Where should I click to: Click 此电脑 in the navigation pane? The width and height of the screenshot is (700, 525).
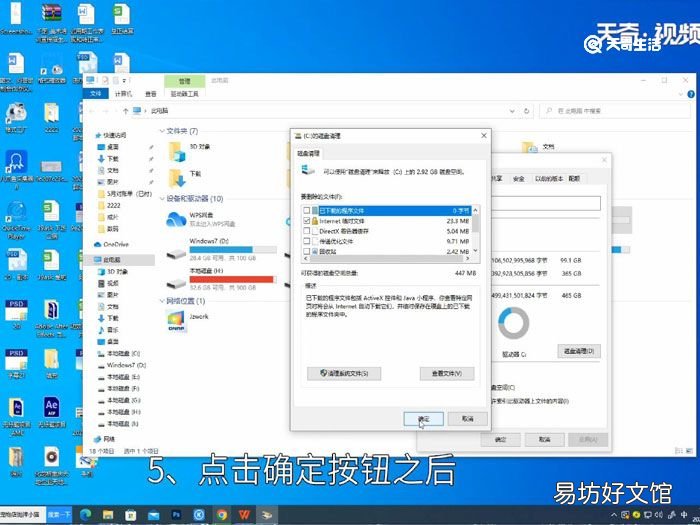click(112, 259)
